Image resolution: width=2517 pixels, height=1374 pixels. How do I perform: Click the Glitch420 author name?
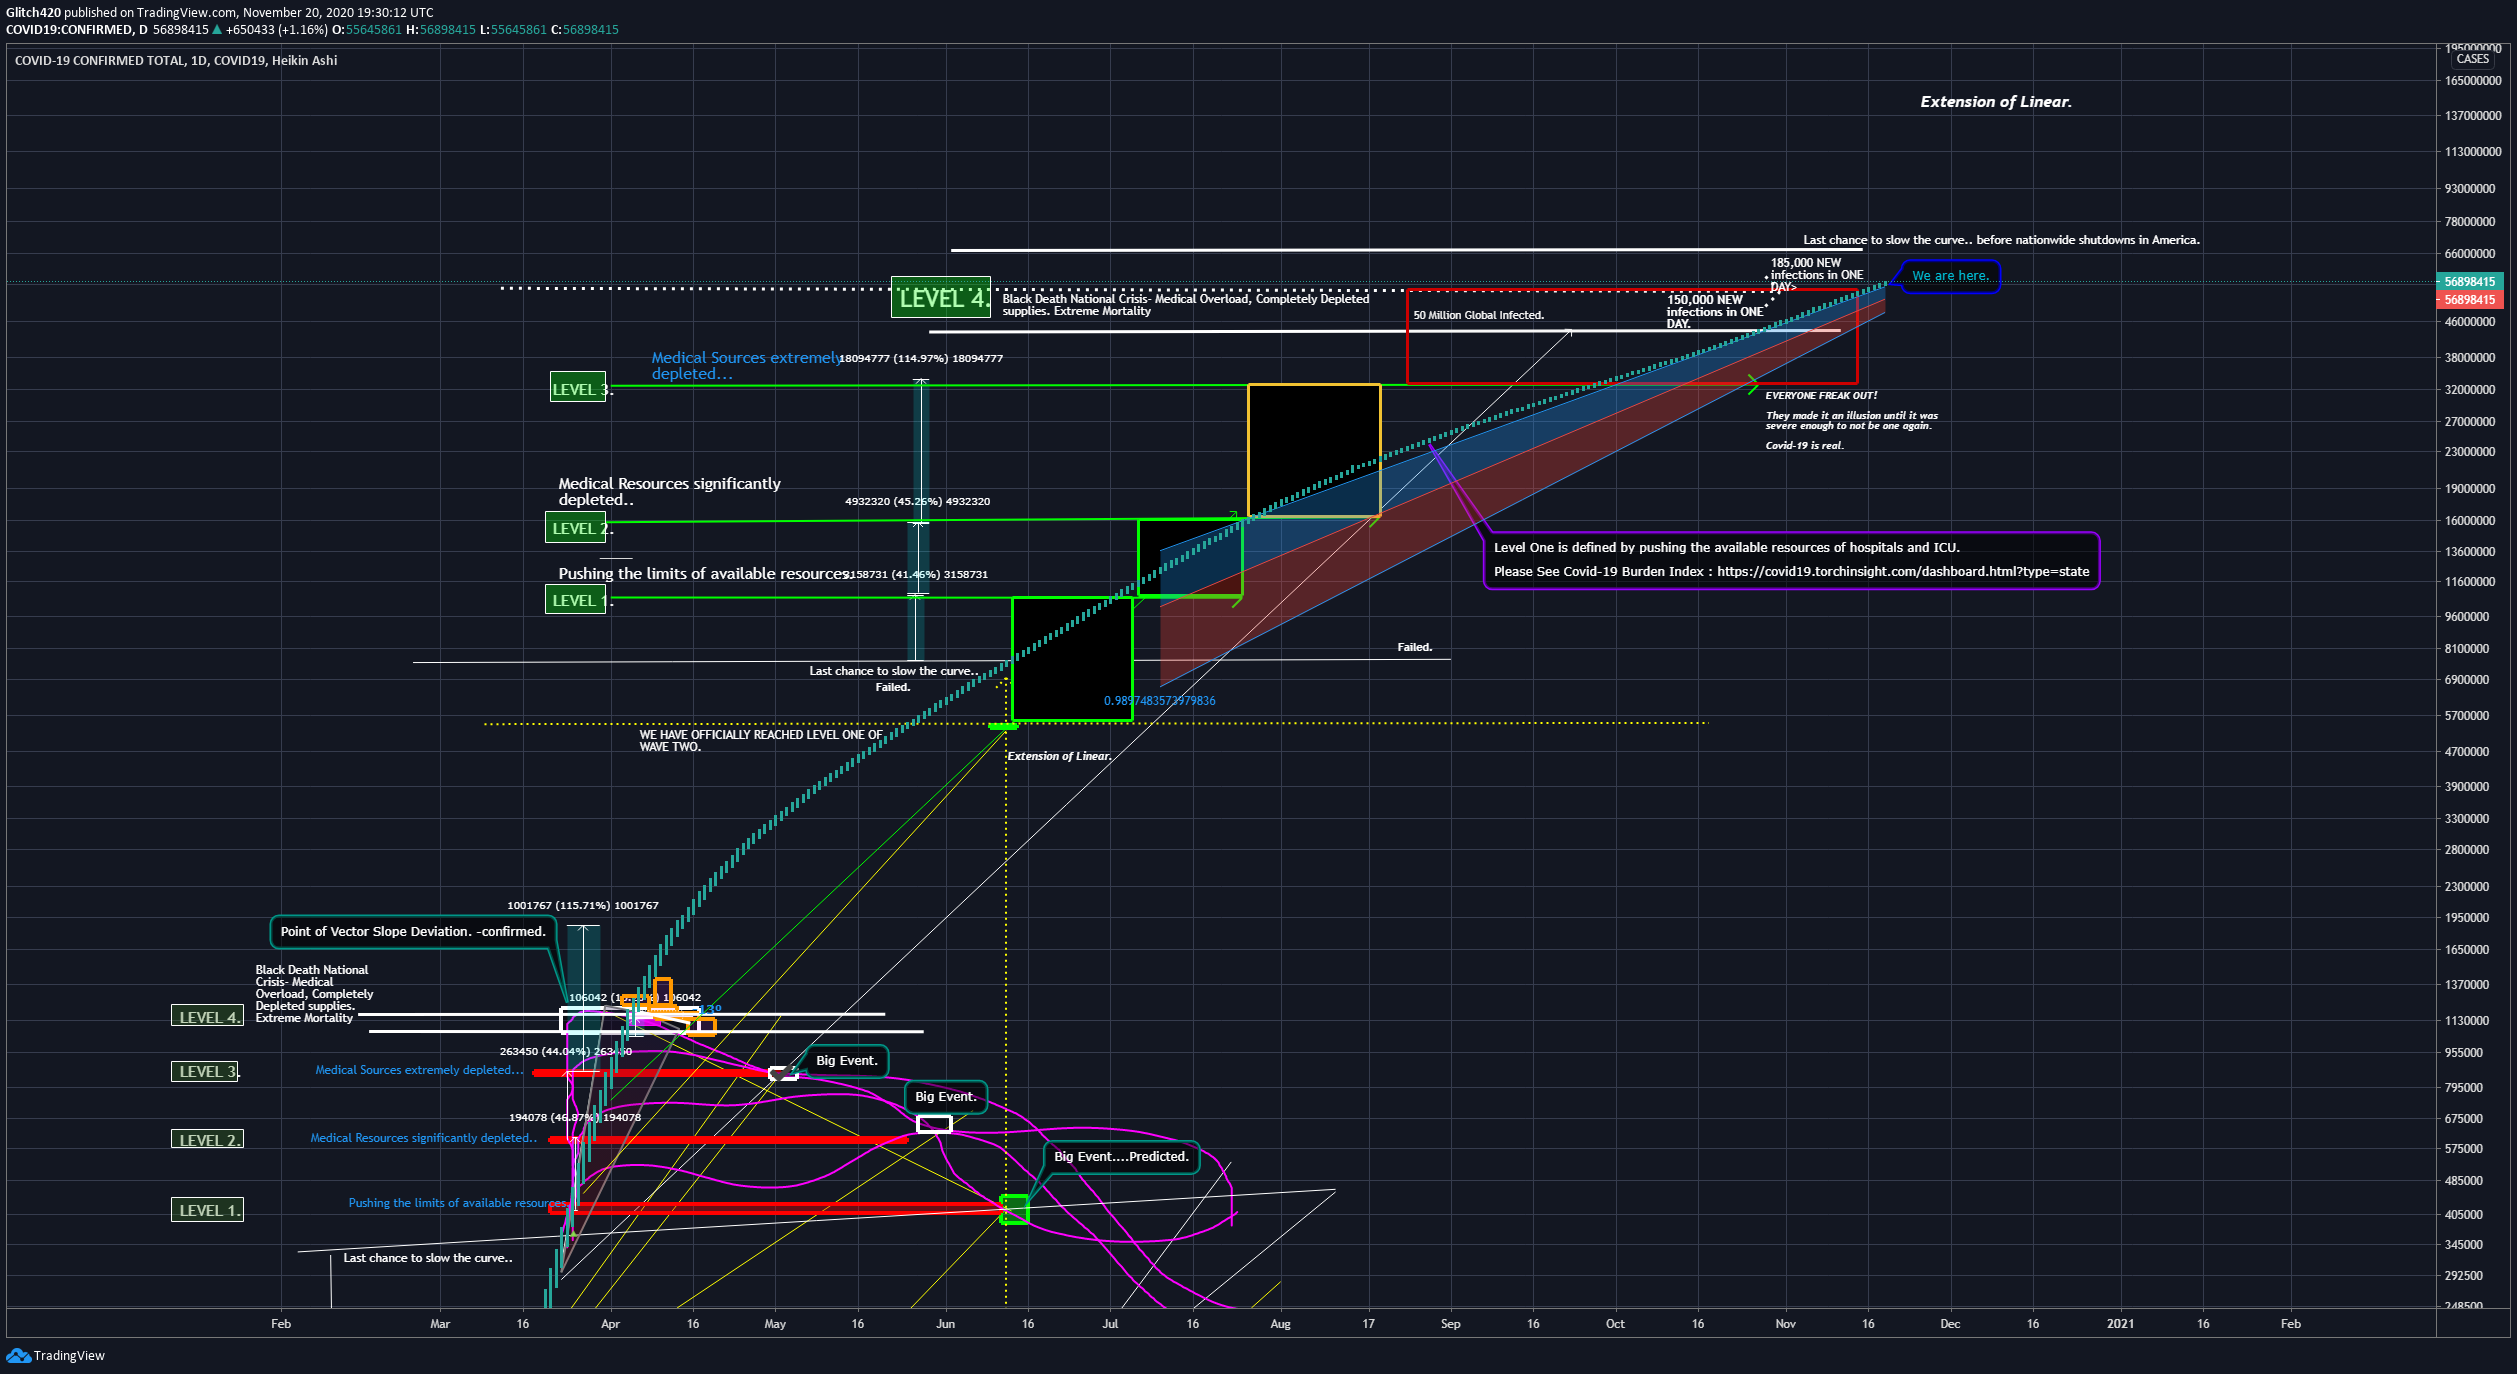tap(33, 13)
